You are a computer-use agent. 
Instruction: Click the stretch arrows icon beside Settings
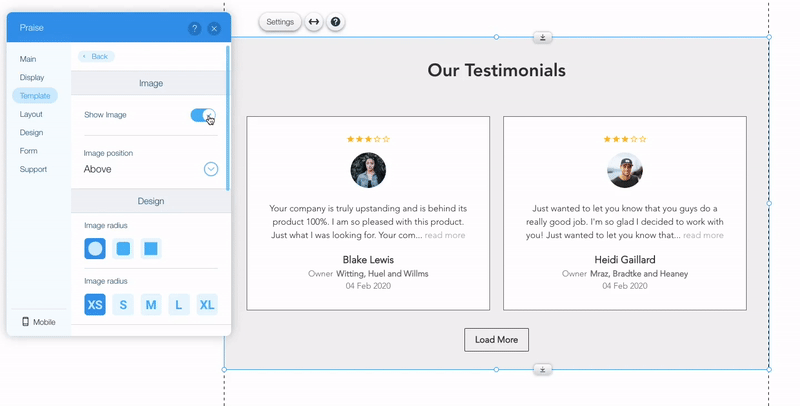coord(314,22)
